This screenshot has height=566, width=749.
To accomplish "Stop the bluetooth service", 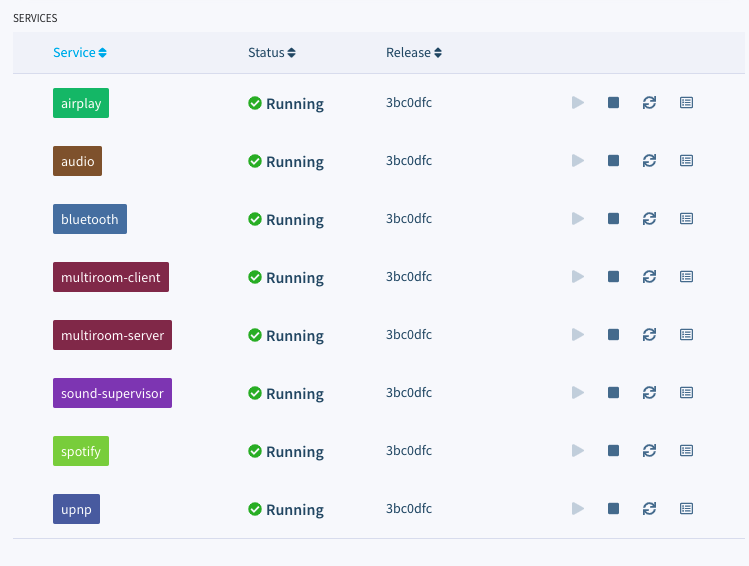I will click(613, 219).
